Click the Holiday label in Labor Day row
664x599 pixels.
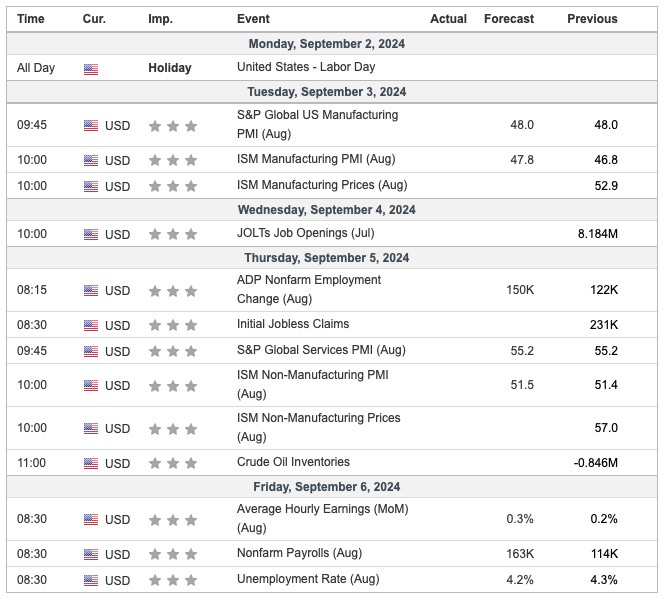[x=170, y=68]
